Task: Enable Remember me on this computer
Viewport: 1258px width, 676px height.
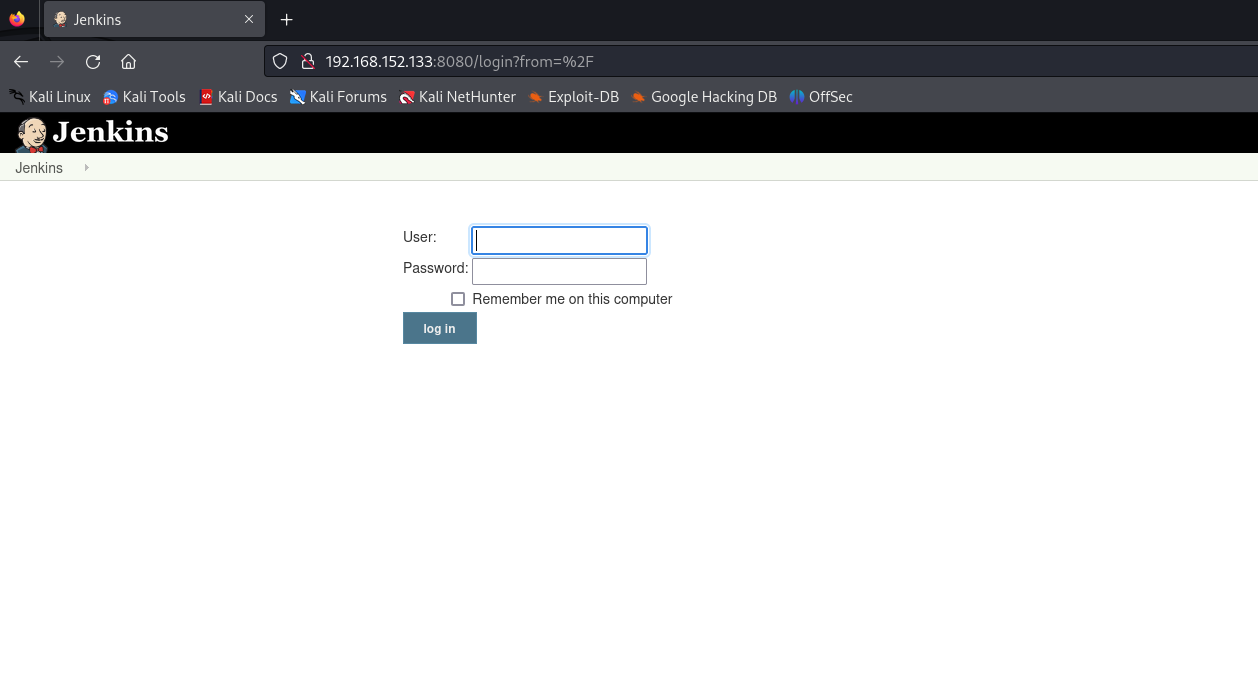Action: (458, 299)
